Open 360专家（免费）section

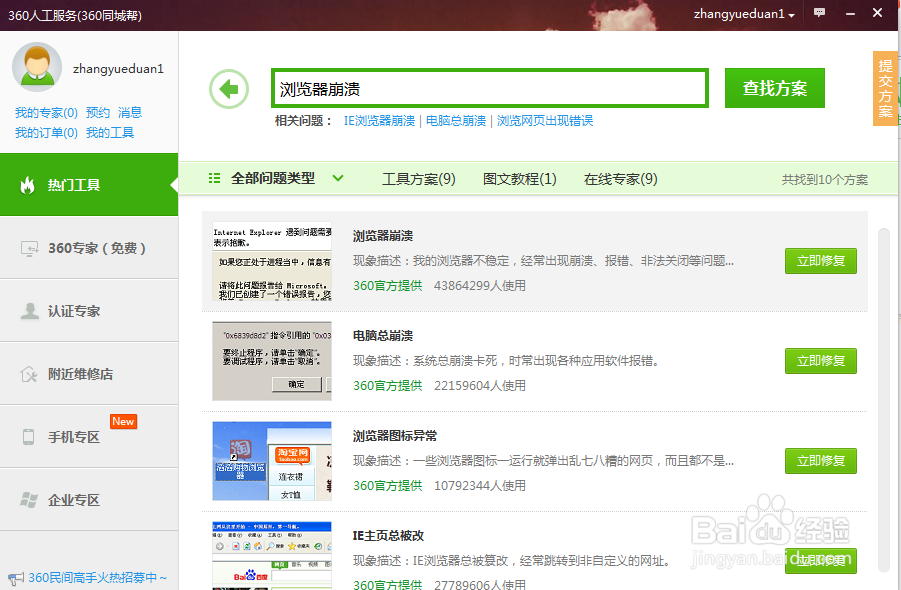coord(89,248)
